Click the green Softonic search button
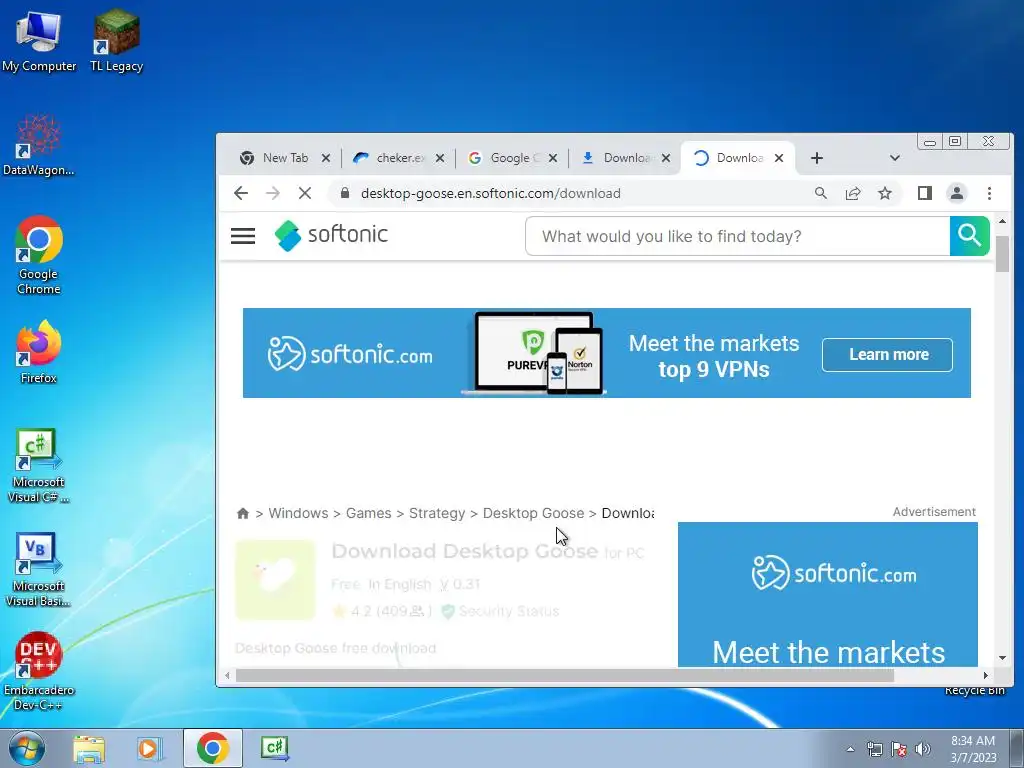The width and height of the screenshot is (1024, 768). pyautogui.click(x=970, y=236)
